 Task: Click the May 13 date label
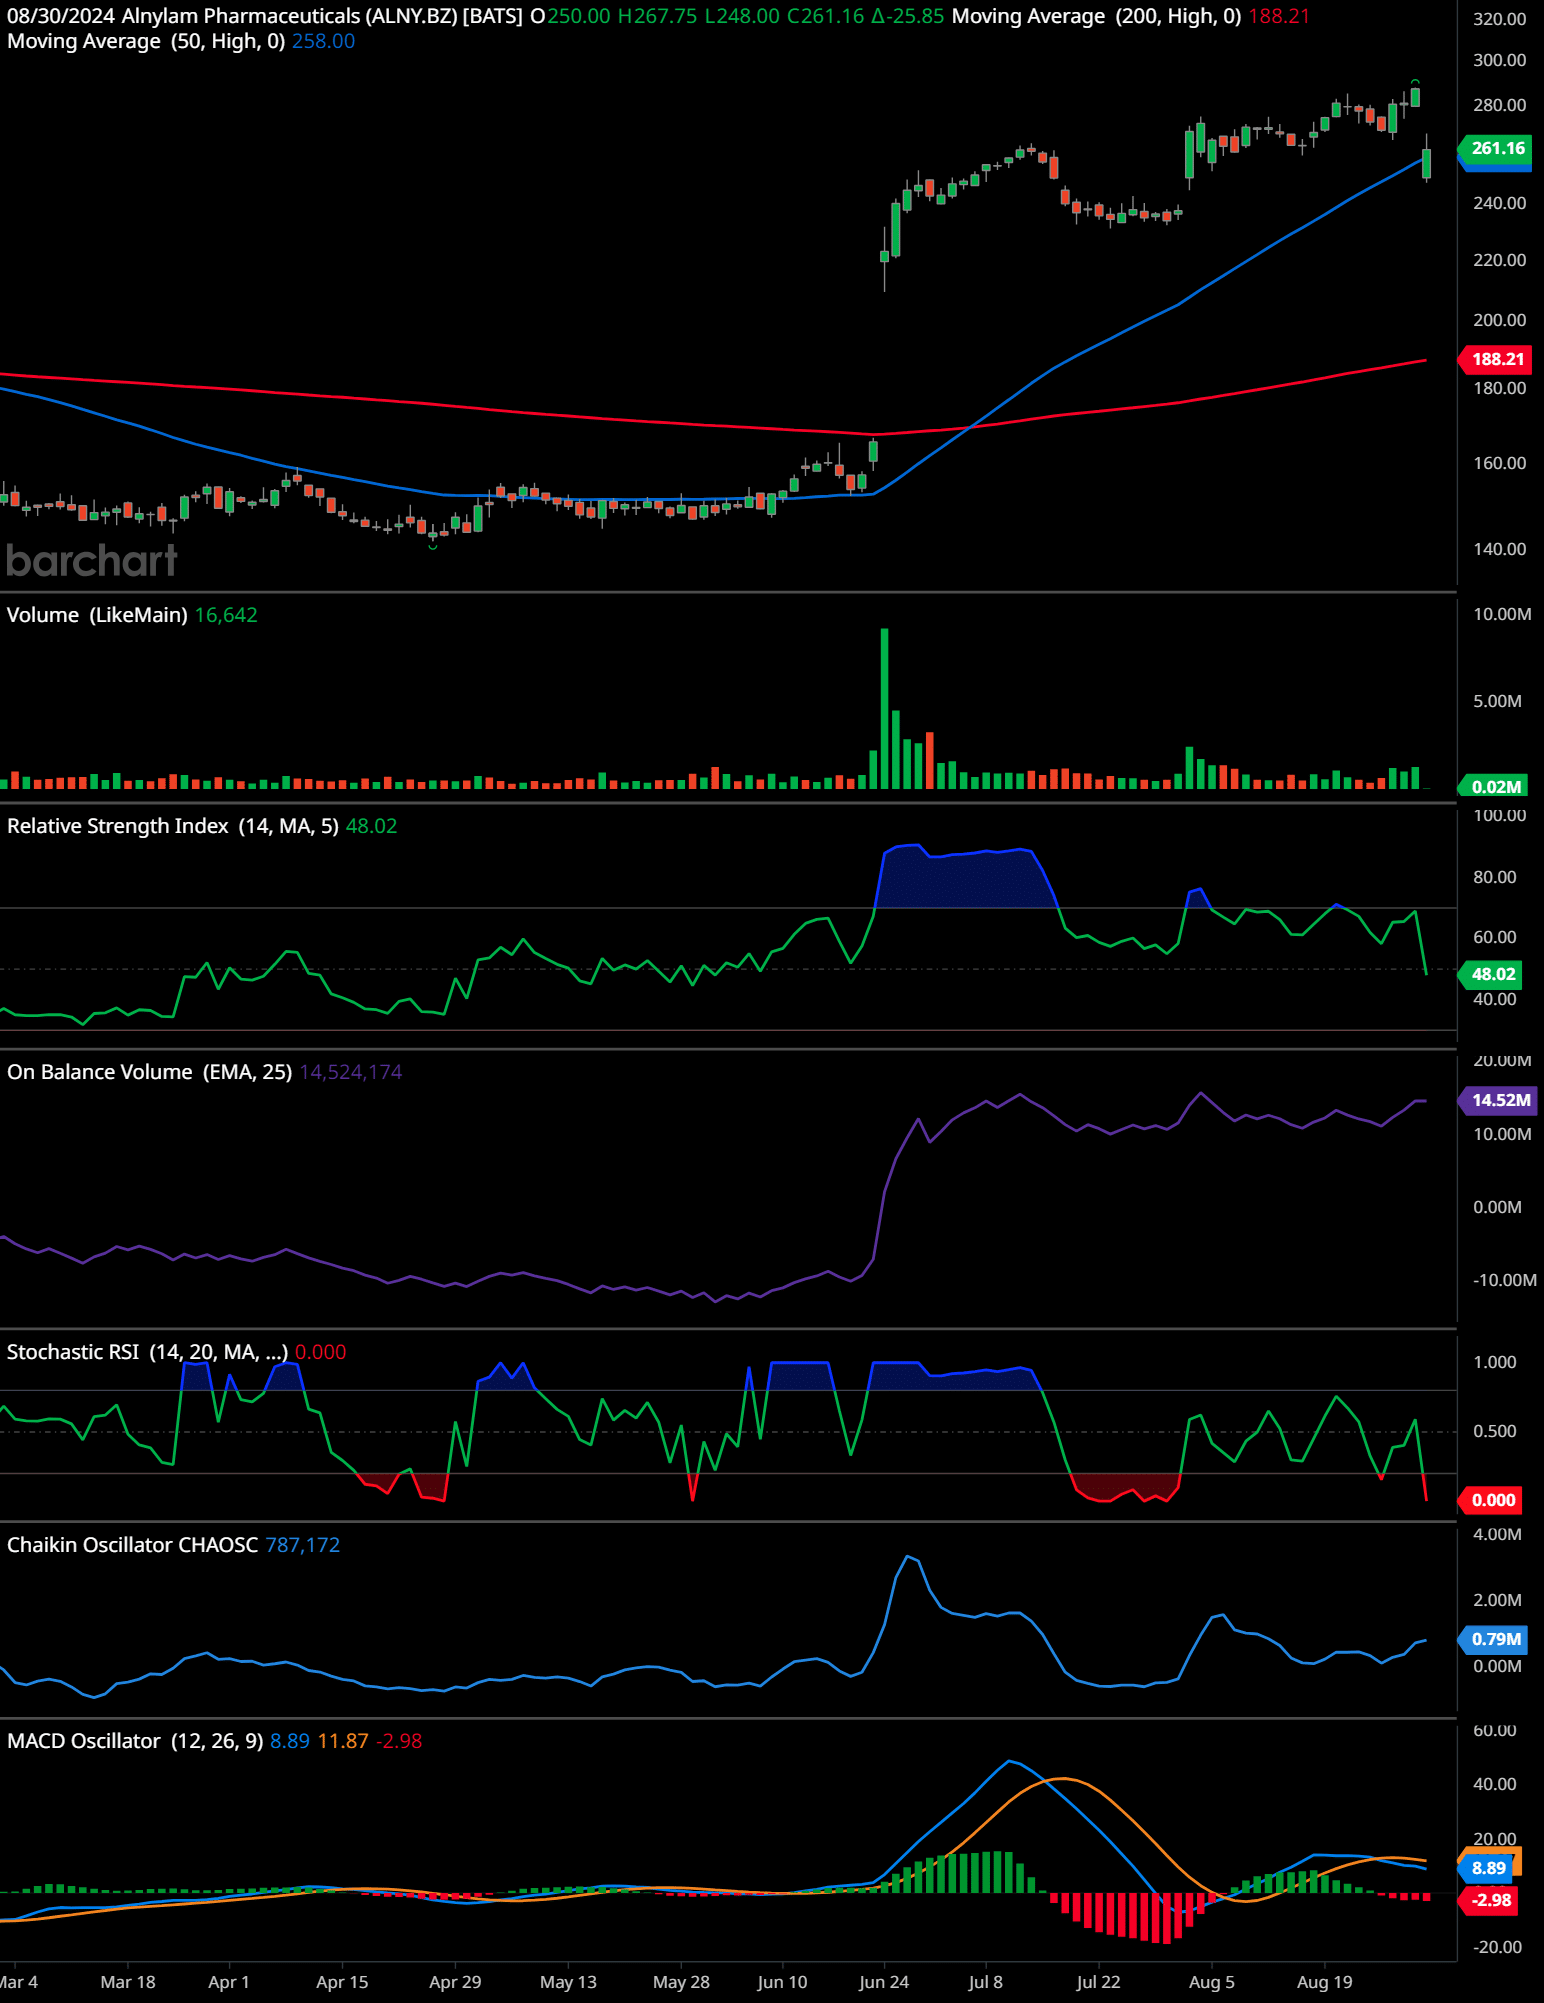568,1982
